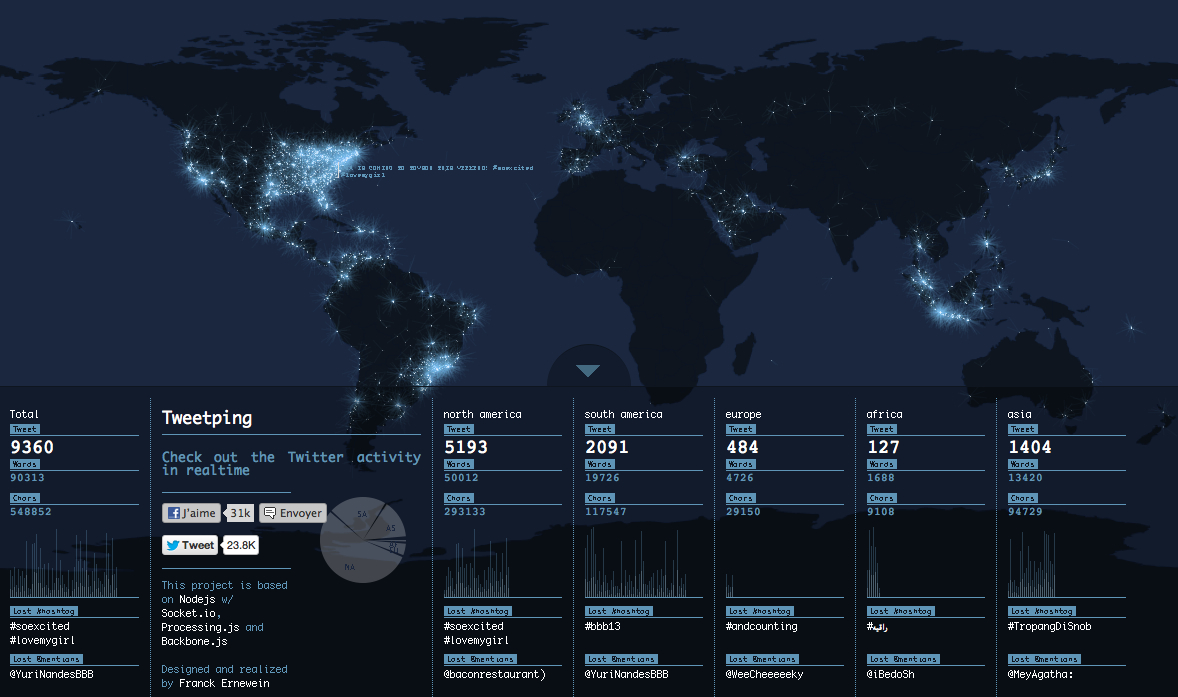Click the asia tweet count 1404

[1029, 448]
